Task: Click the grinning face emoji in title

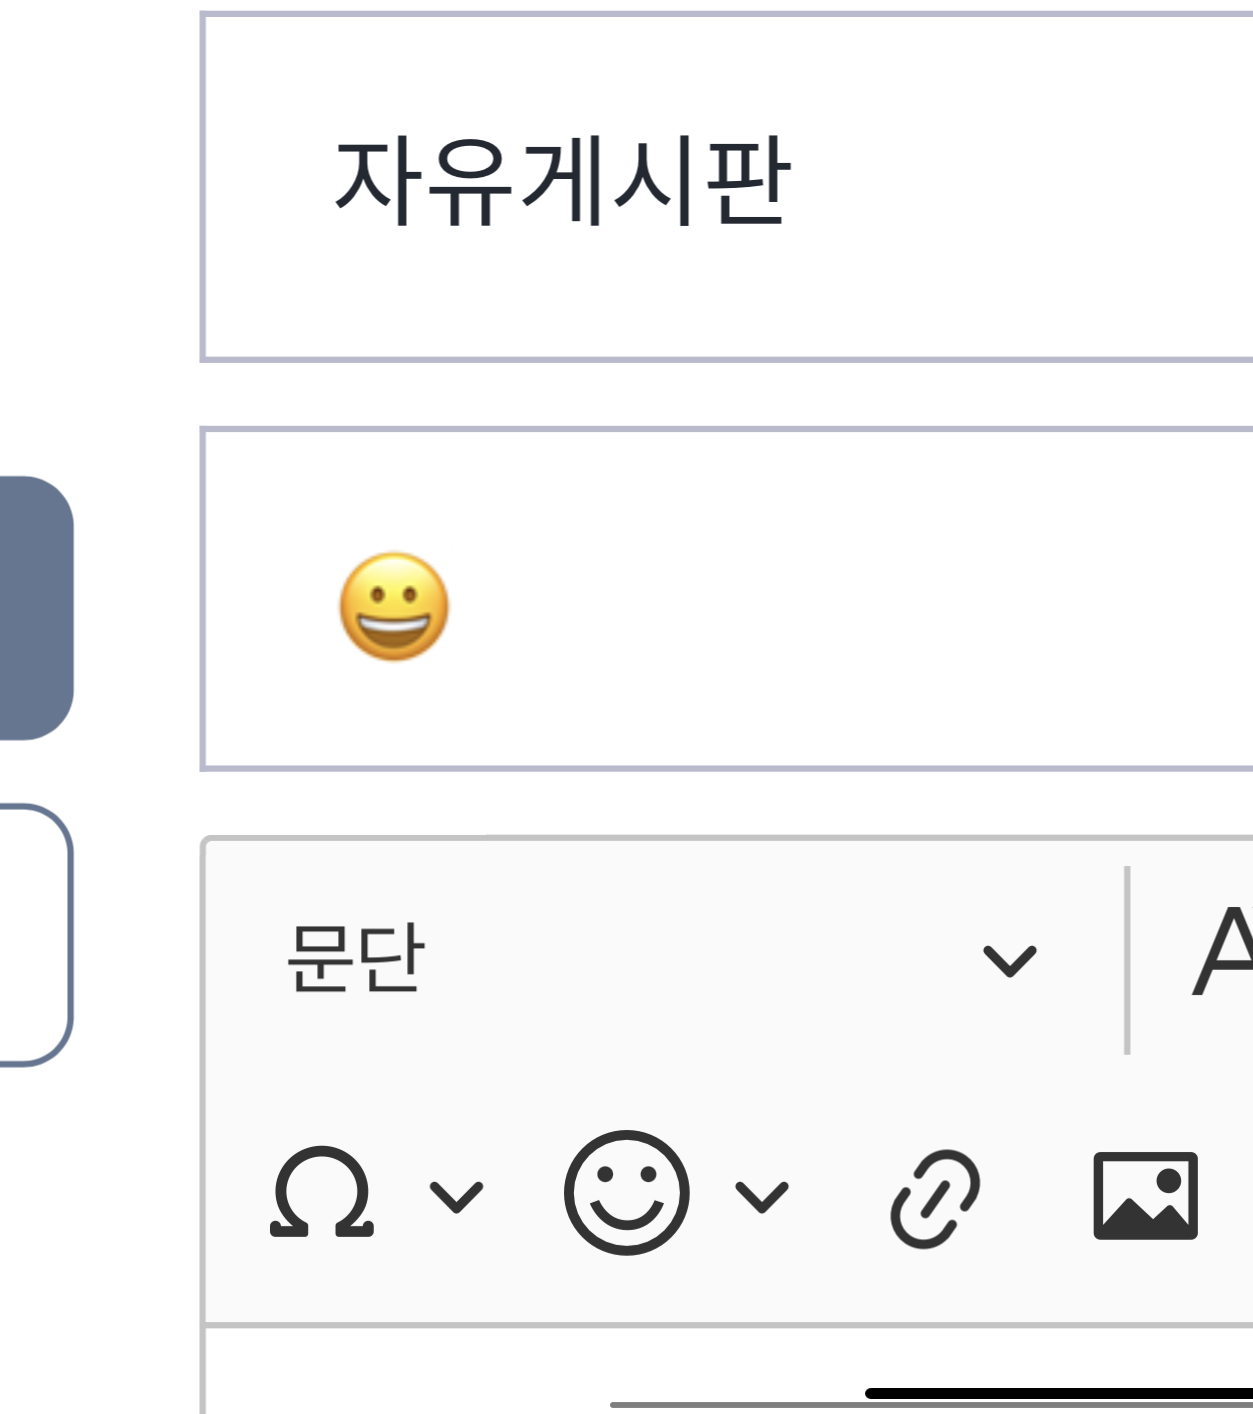Action: coord(394,606)
